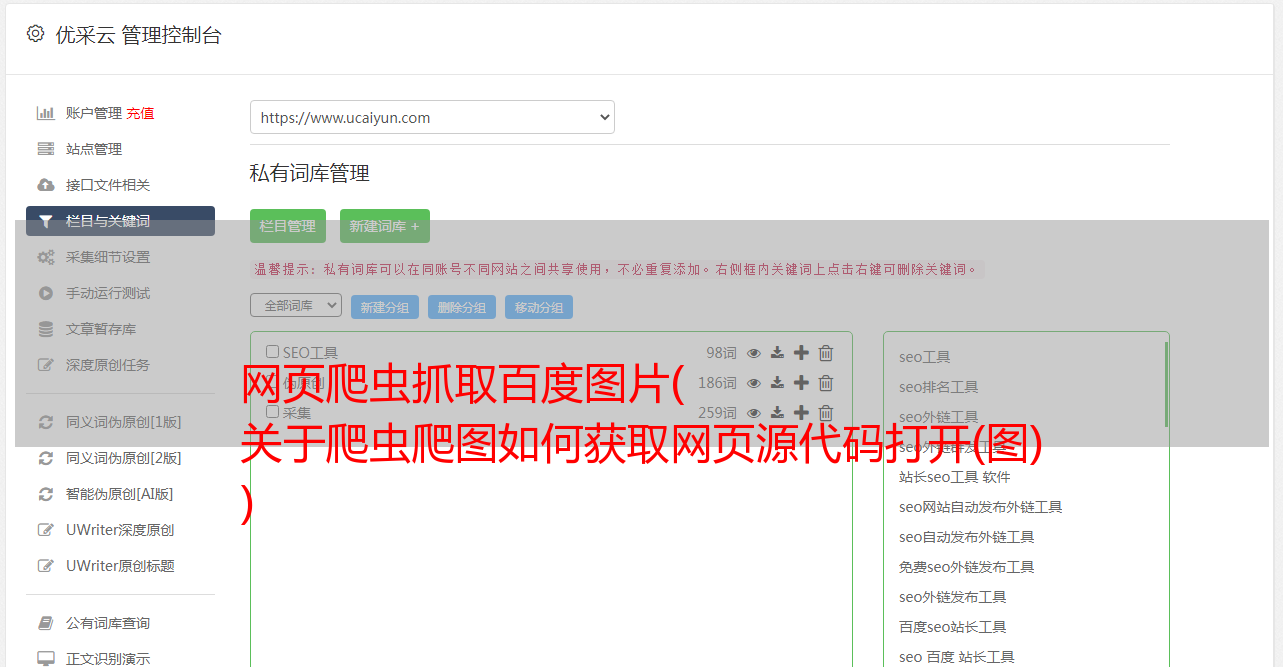1283x667 pixels.
Task: Click the 删除分组 button
Action: tap(462, 307)
